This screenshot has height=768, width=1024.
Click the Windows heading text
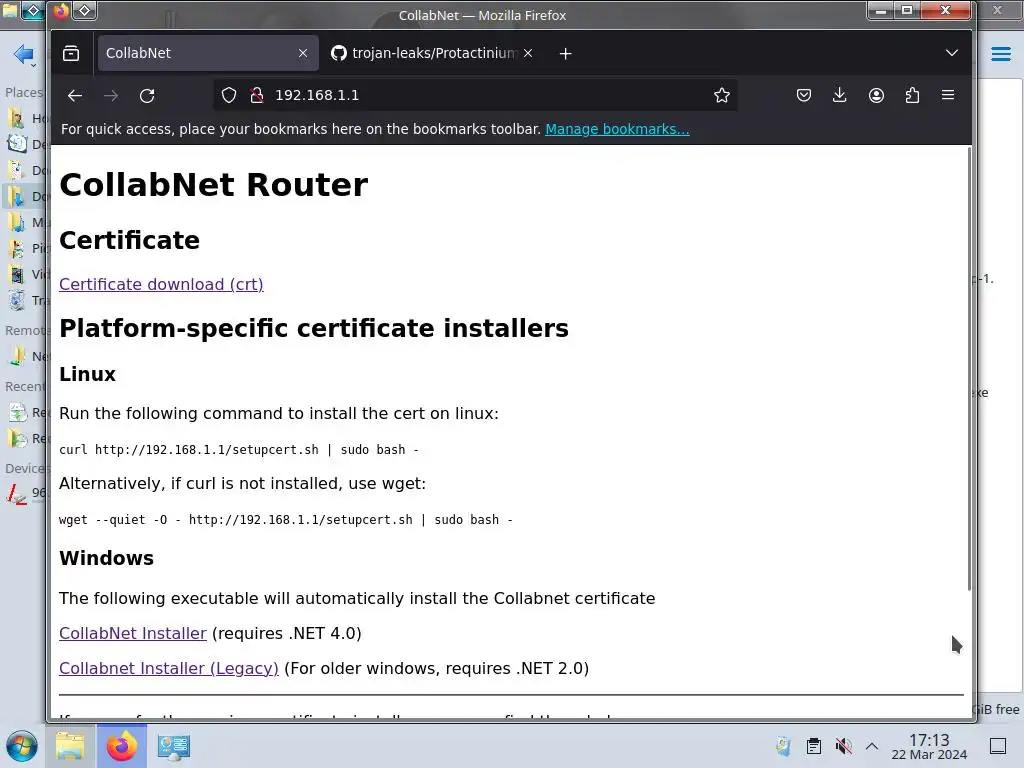[106, 558]
